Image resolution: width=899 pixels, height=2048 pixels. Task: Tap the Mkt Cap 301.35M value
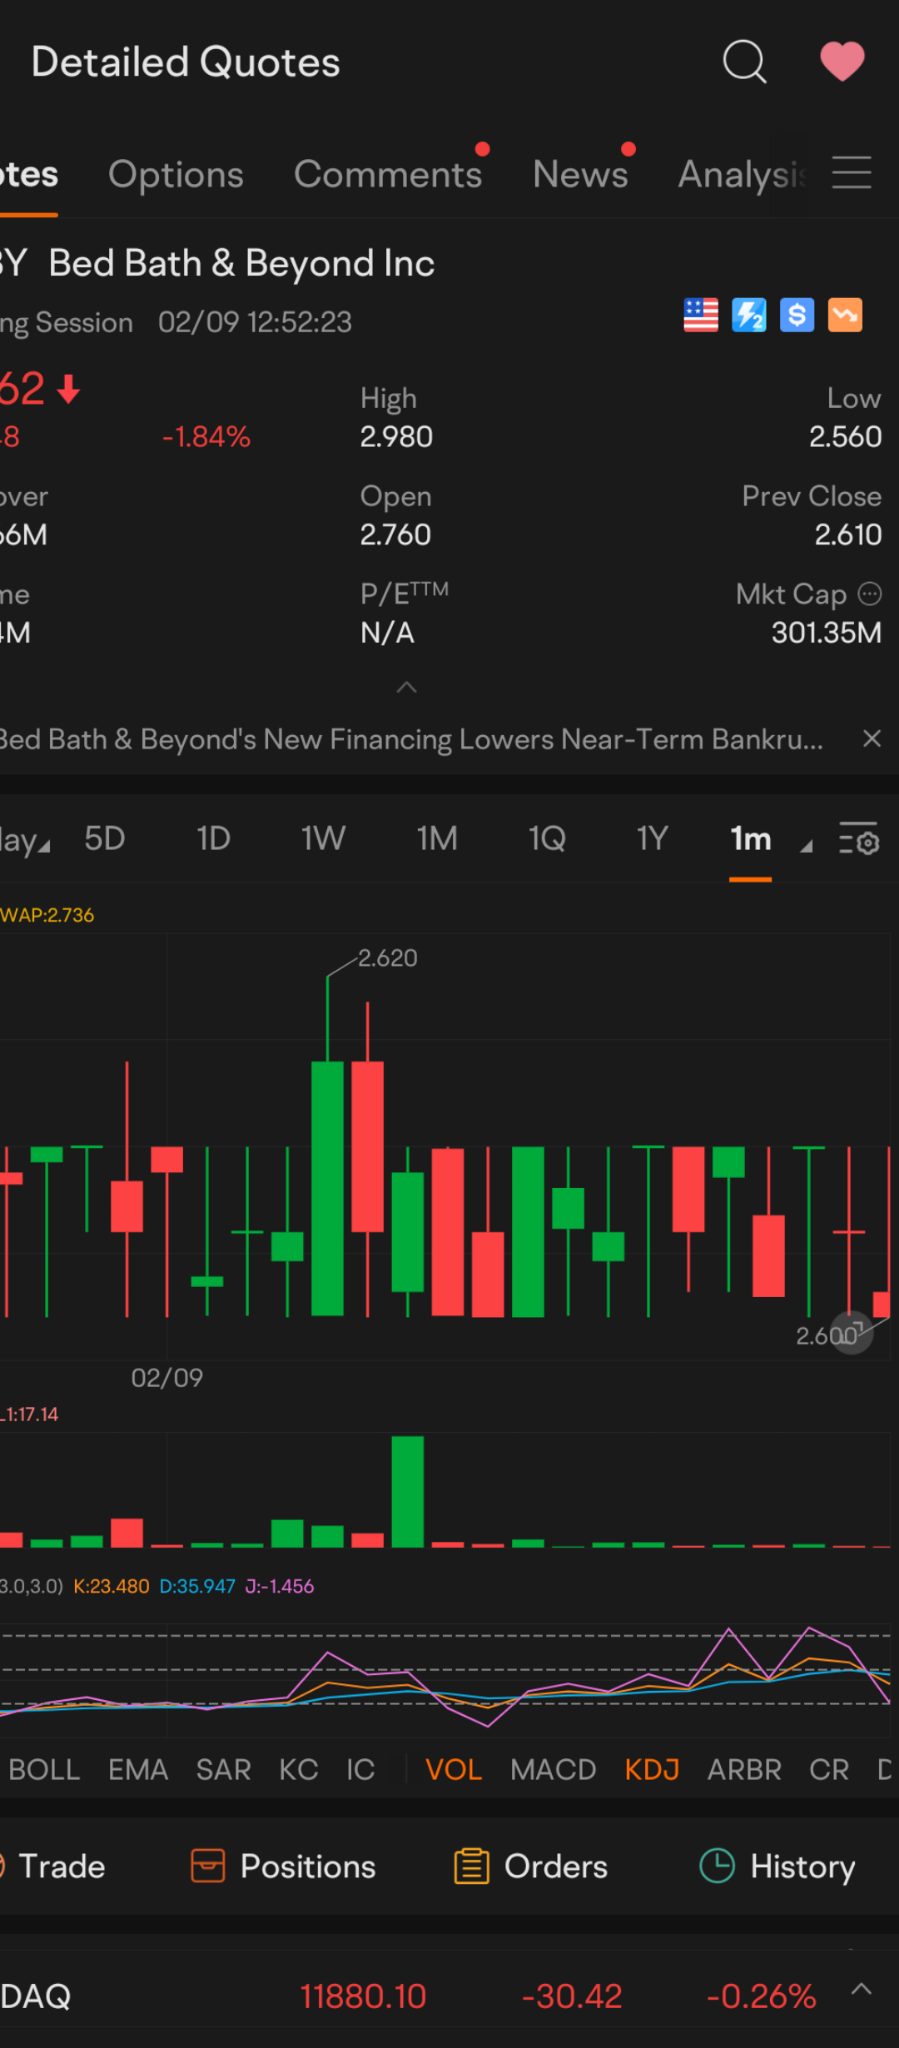tap(826, 632)
